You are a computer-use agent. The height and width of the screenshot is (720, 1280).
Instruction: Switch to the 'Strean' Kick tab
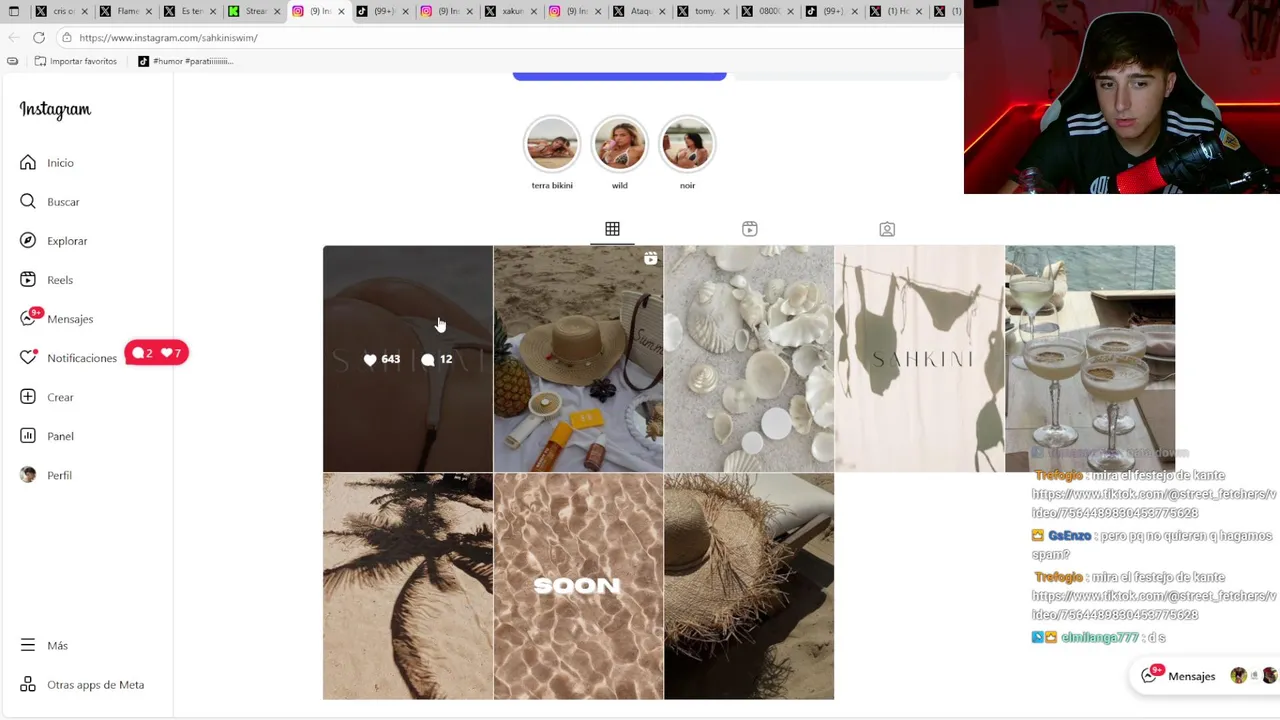click(x=250, y=11)
